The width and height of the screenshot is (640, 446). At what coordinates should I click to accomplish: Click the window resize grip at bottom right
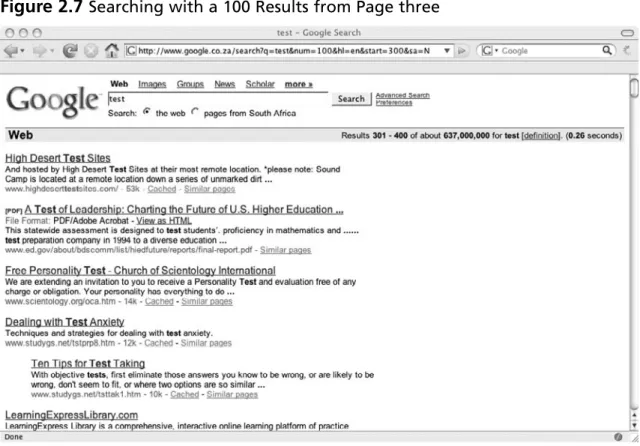pos(635,438)
